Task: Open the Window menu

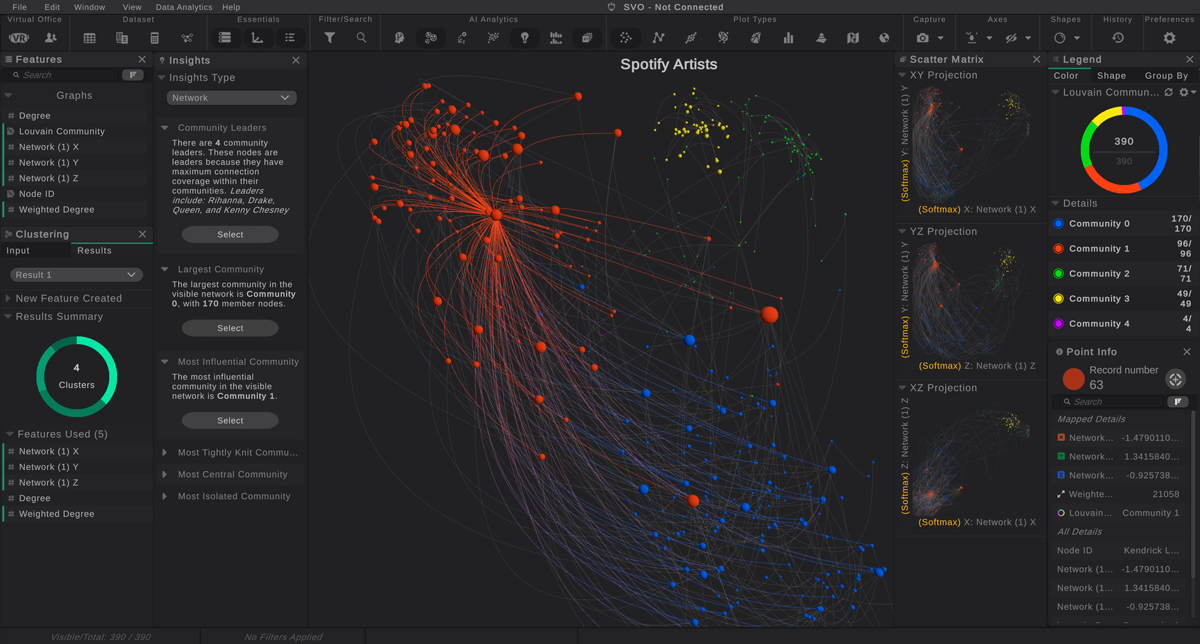Action: [x=89, y=7]
